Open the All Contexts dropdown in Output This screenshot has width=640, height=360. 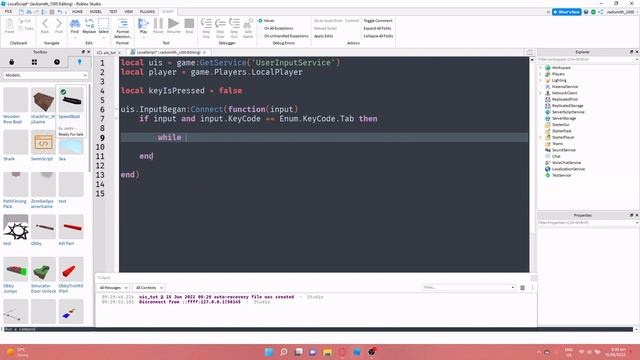pos(149,288)
